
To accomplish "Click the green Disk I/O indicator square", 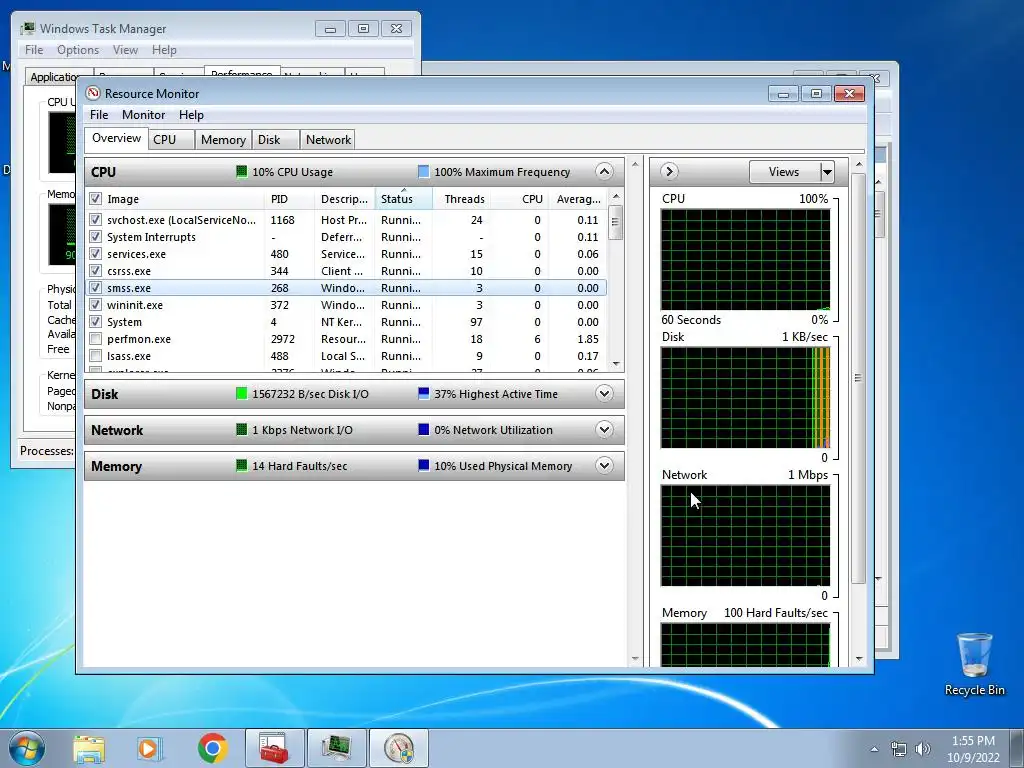I will coord(242,394).
